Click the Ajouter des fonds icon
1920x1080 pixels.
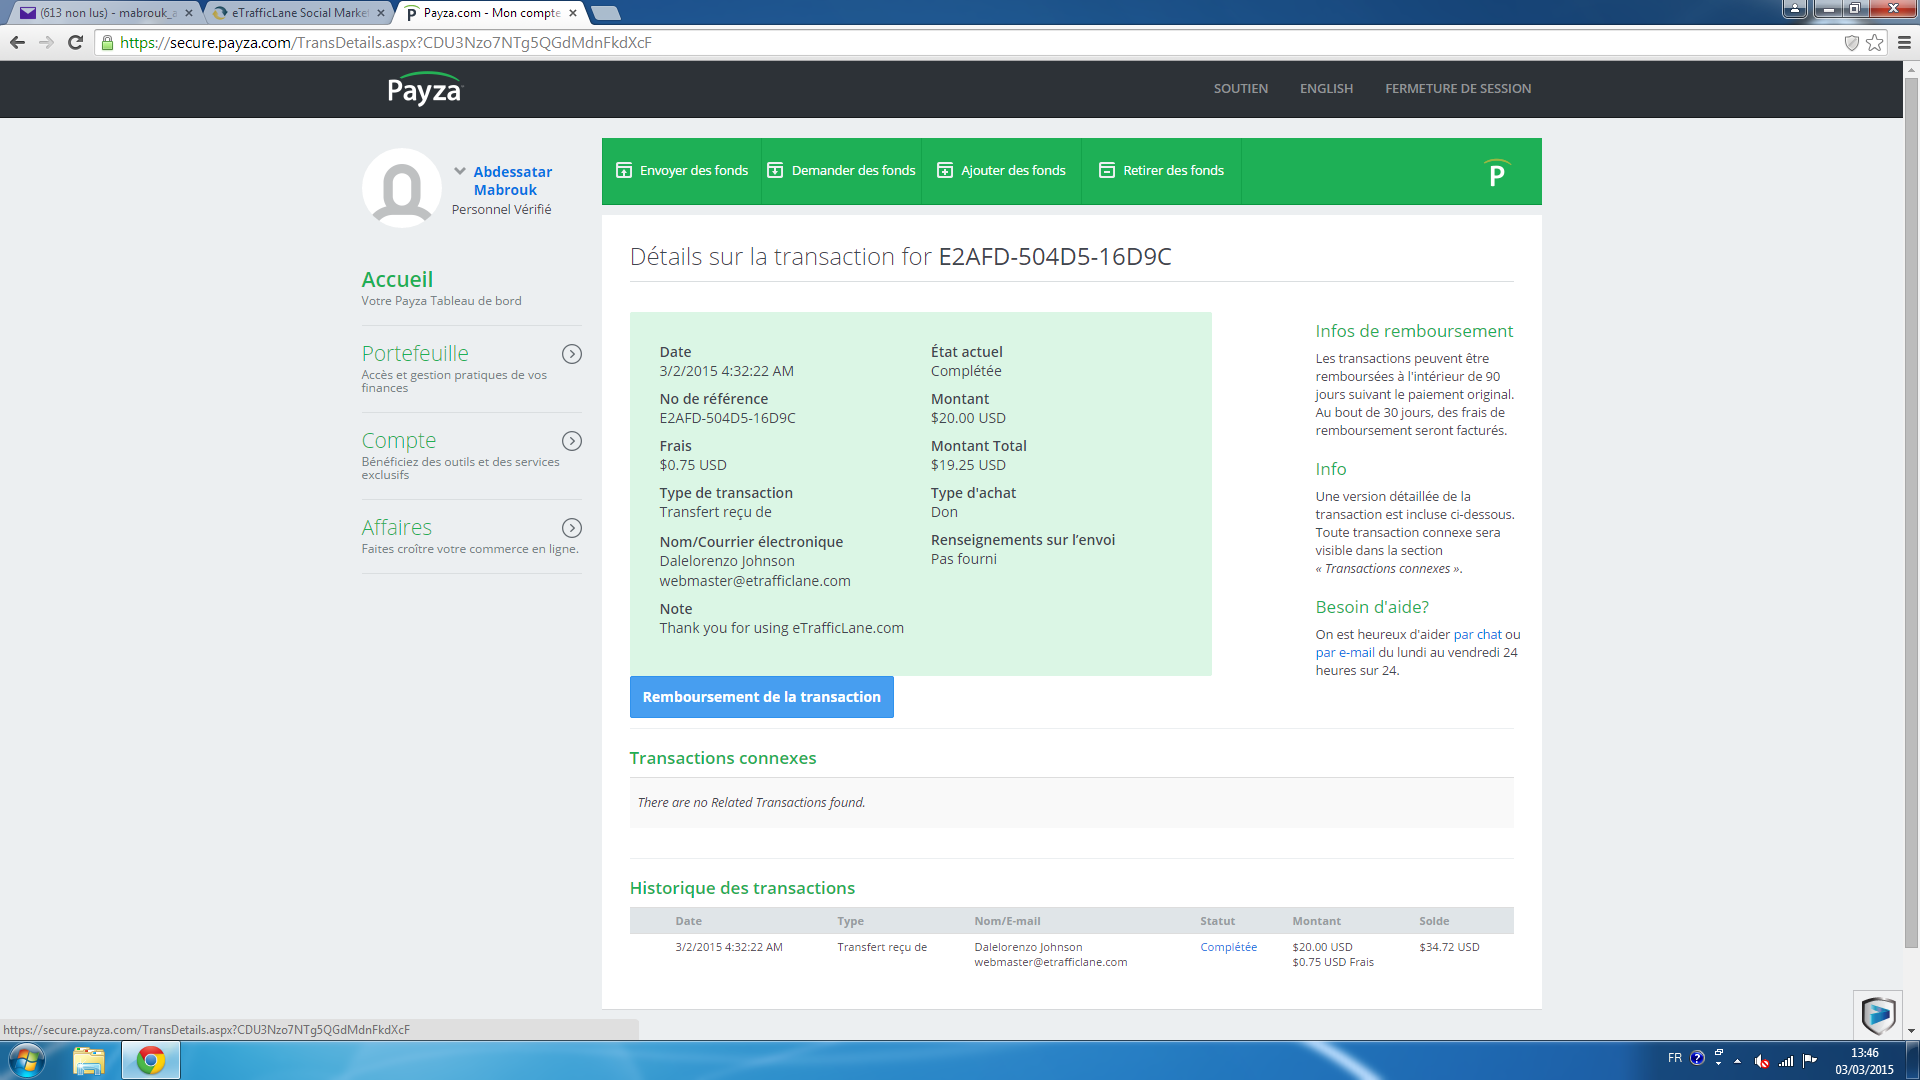pos(945,170)
